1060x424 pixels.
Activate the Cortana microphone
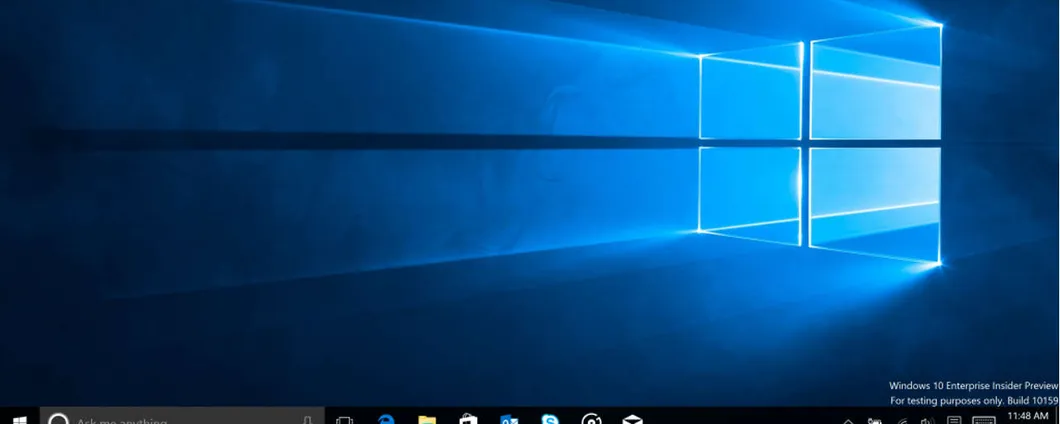pos(307,420)
